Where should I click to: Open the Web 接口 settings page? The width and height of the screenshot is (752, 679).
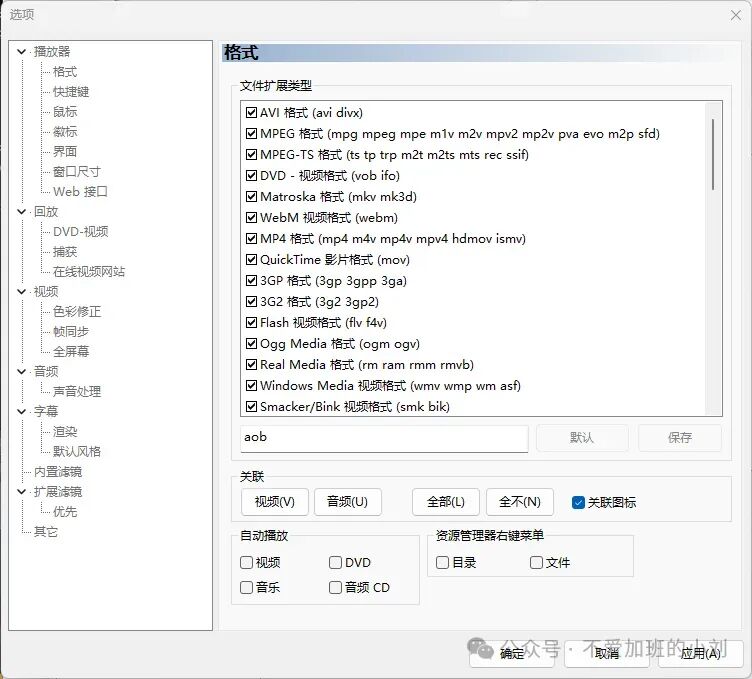(80, 192)
